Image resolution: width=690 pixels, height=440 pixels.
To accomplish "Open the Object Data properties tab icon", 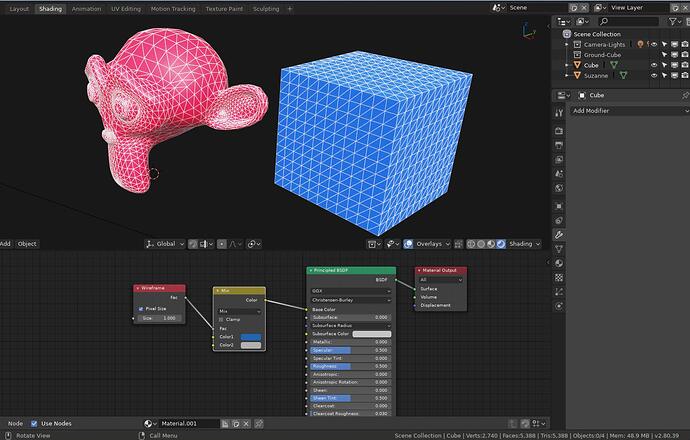I will [x=559, y=249].
